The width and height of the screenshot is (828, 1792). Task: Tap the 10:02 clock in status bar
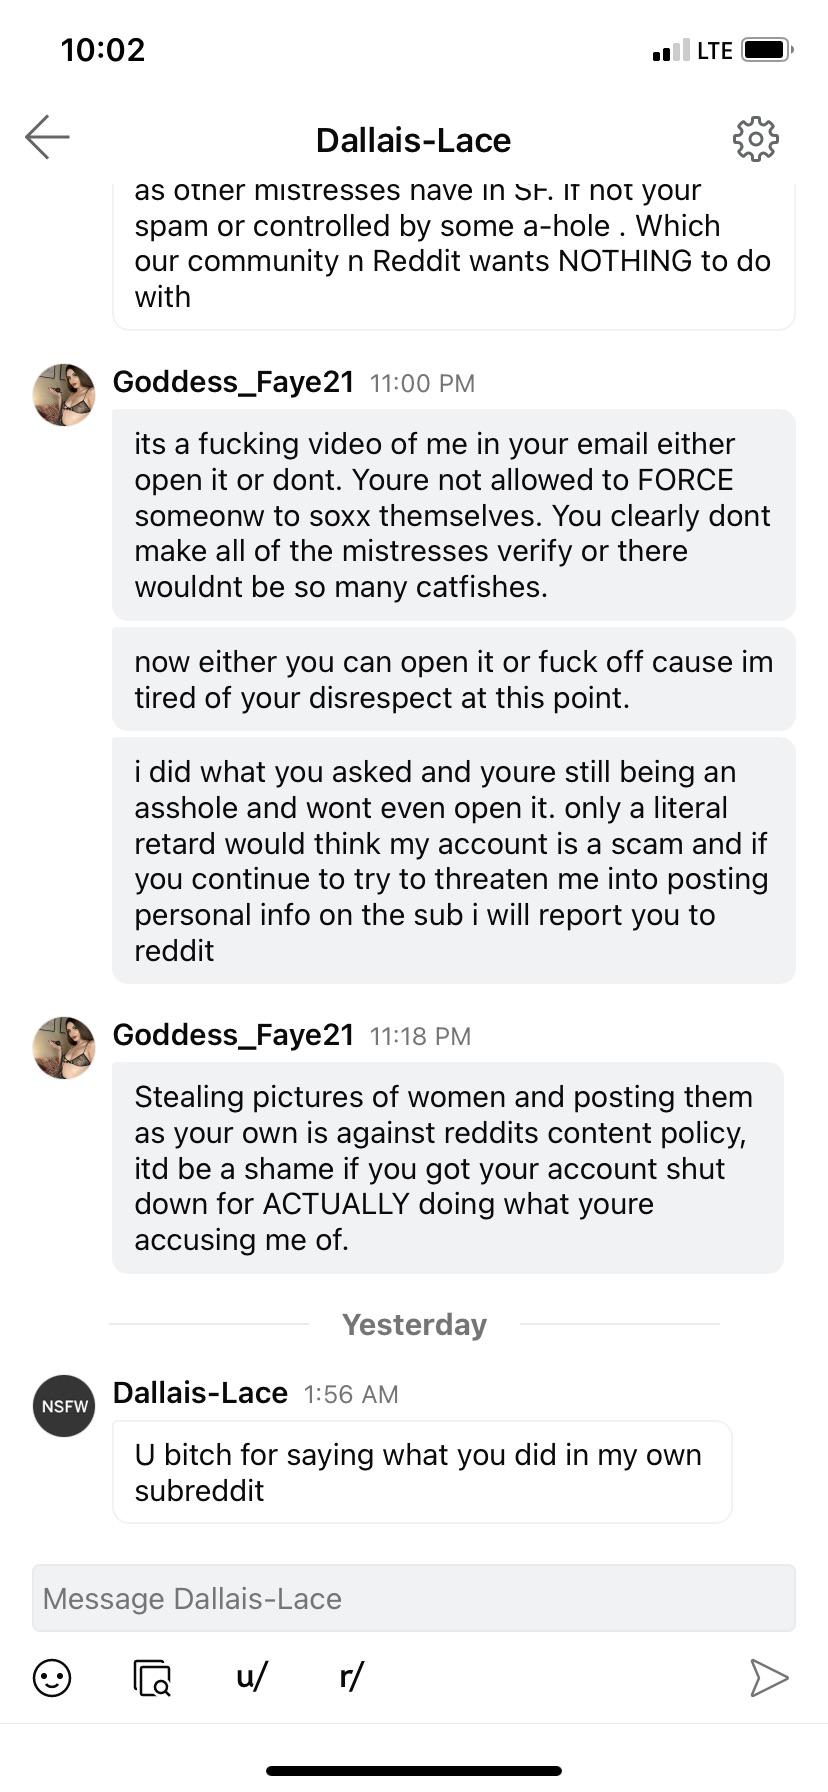tap(103, 48)
